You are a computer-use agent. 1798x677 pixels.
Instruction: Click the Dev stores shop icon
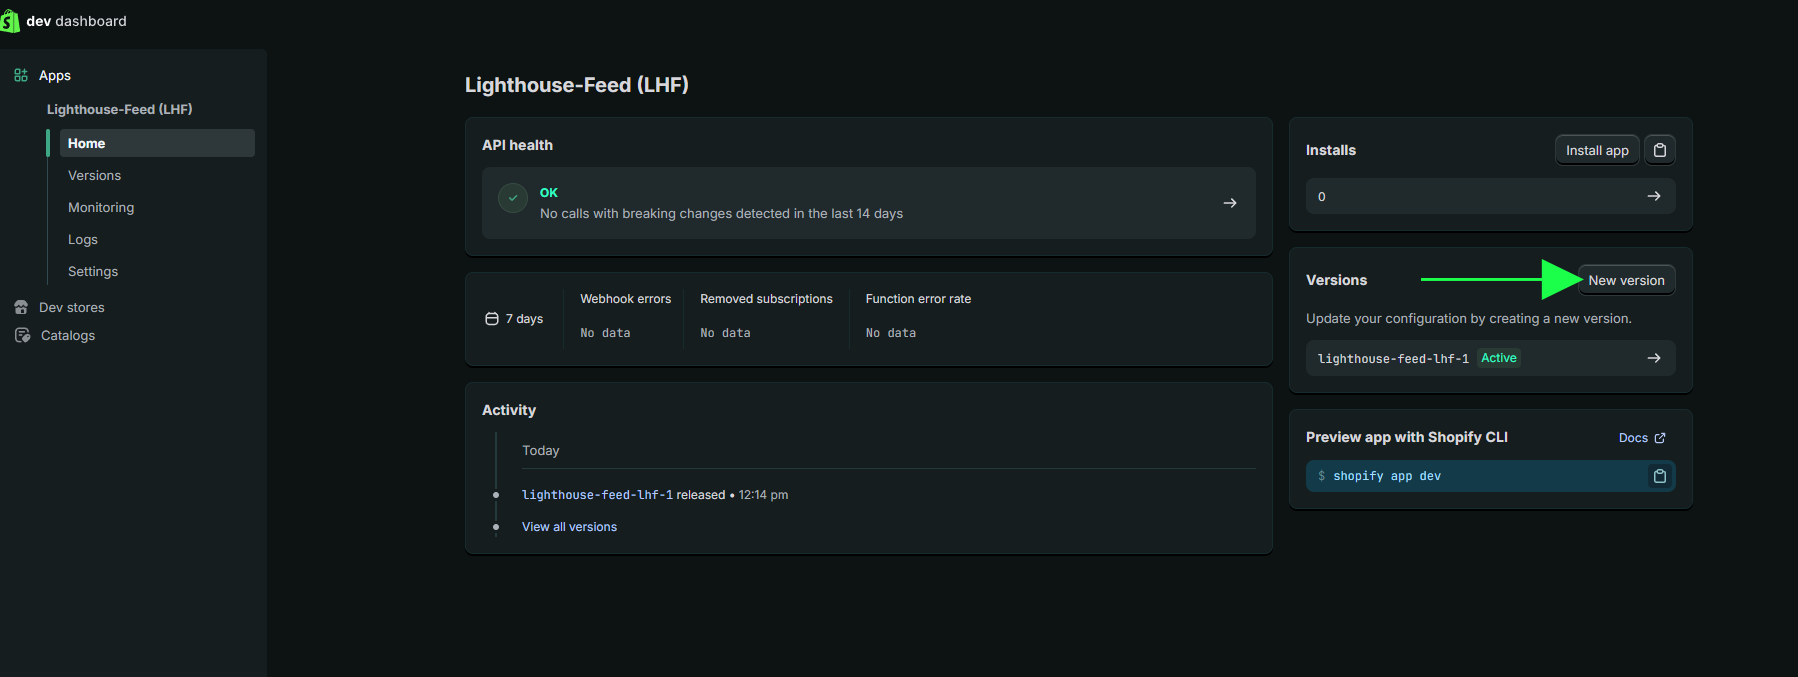pyautogui.click(x=21, y=307)
